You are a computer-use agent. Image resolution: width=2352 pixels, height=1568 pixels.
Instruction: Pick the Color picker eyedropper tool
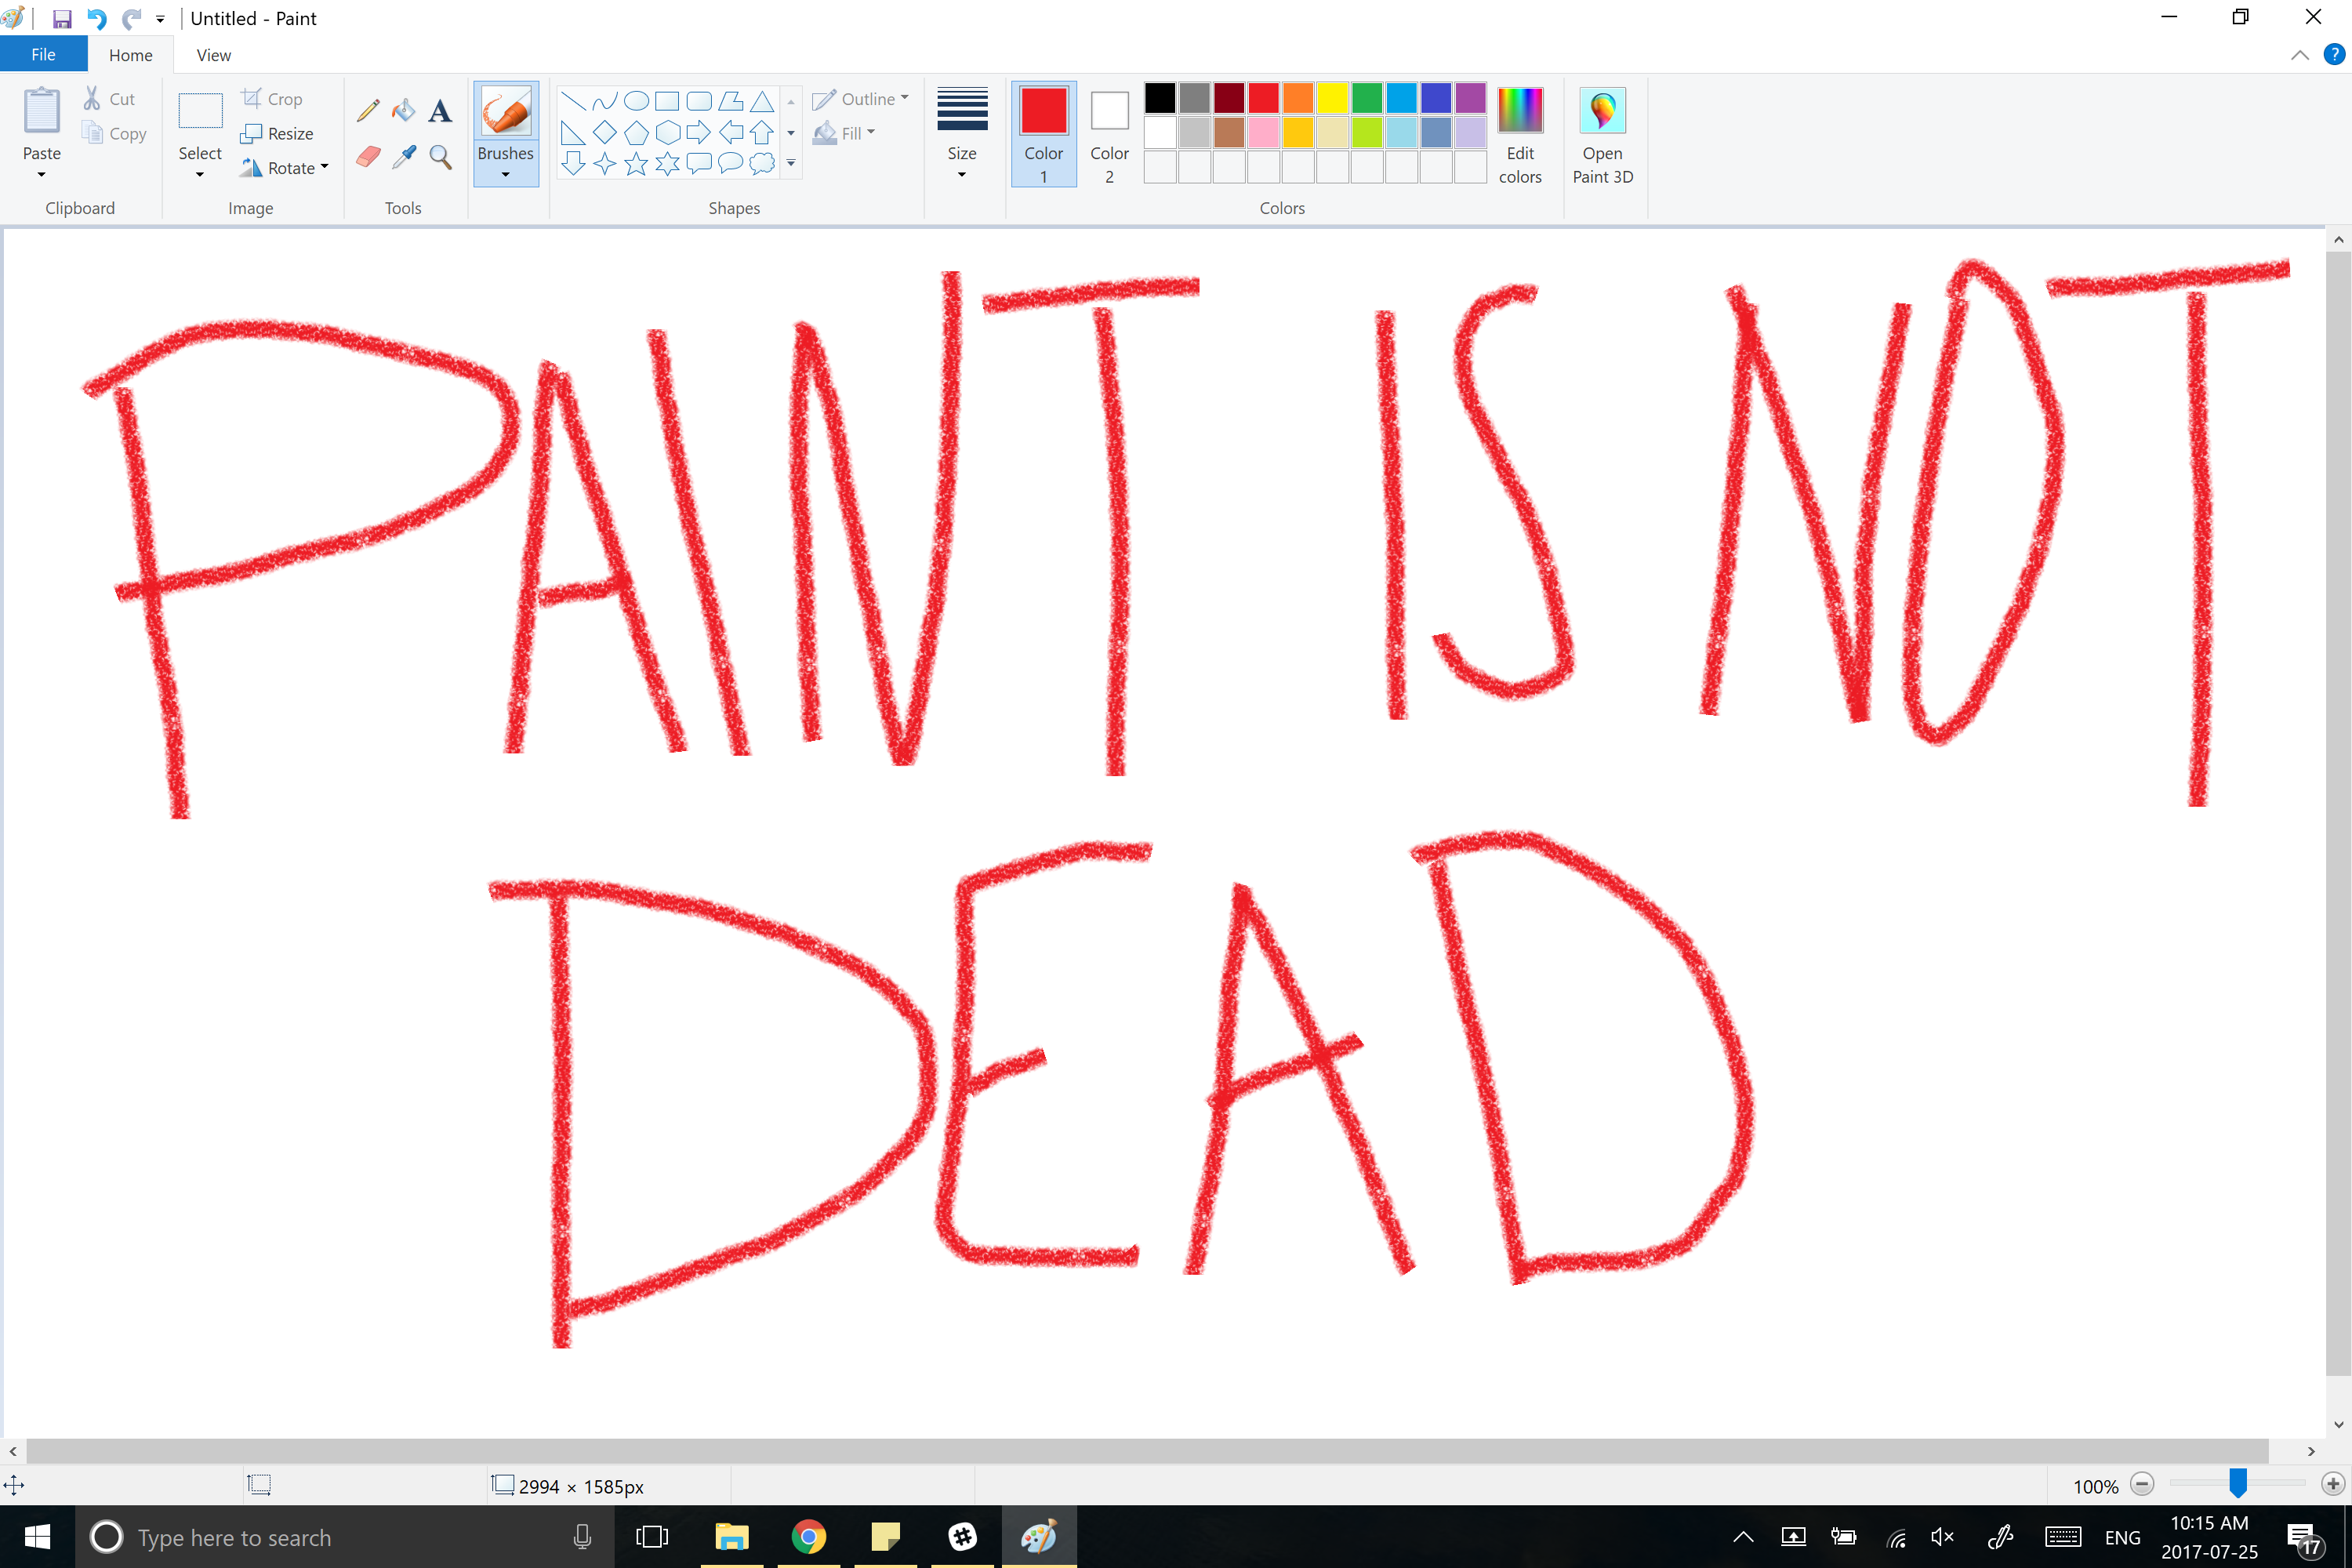[403, 157]
